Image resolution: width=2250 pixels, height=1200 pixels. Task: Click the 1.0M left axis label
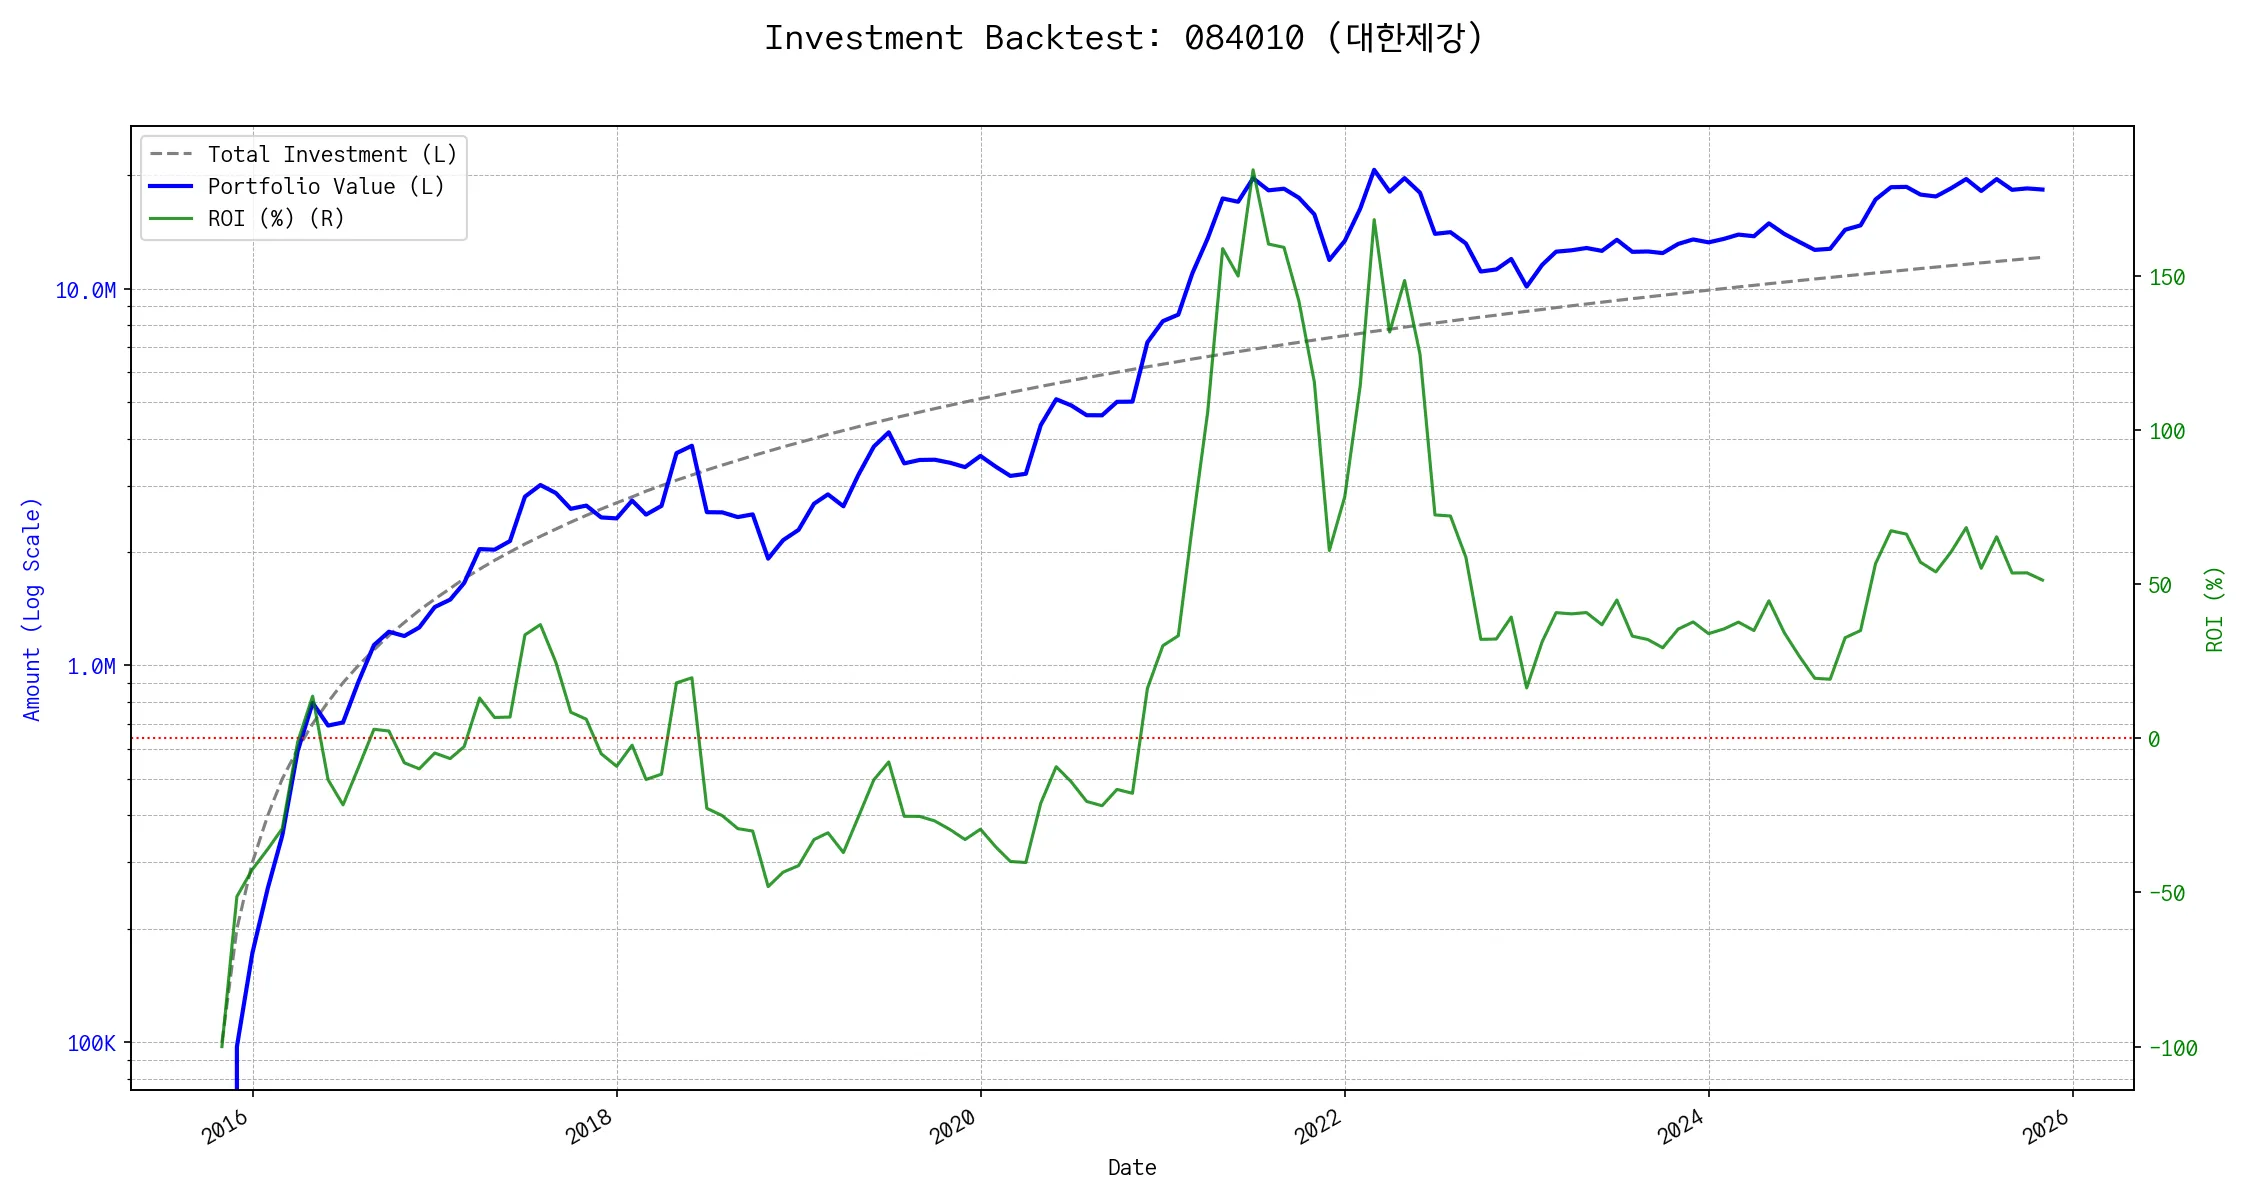click(91, 667)
